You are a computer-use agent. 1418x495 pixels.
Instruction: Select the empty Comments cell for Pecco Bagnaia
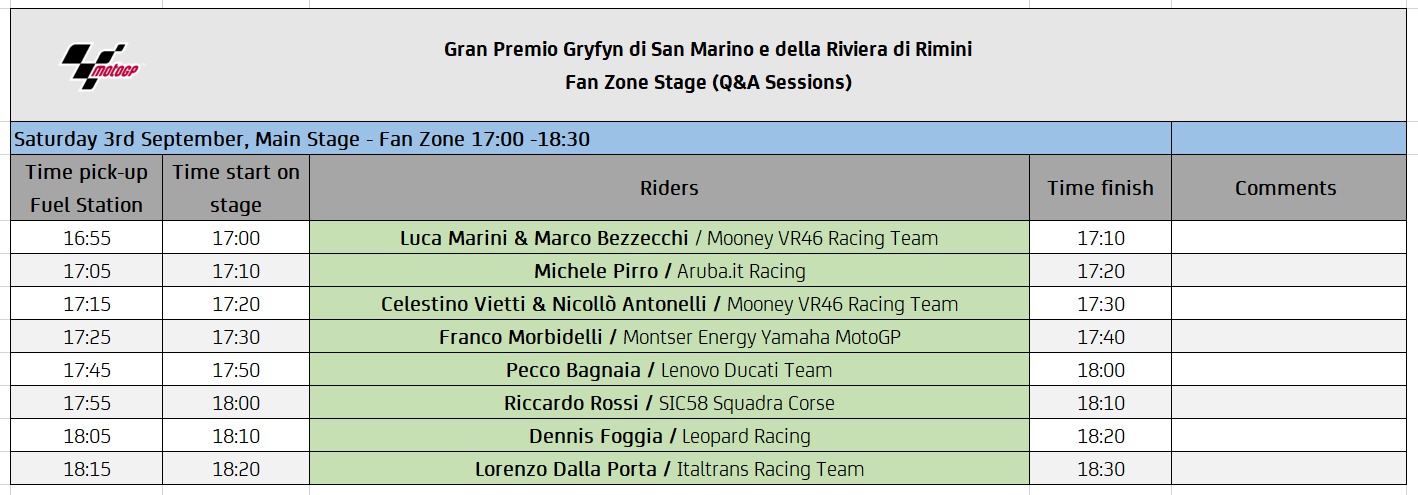1288,370
